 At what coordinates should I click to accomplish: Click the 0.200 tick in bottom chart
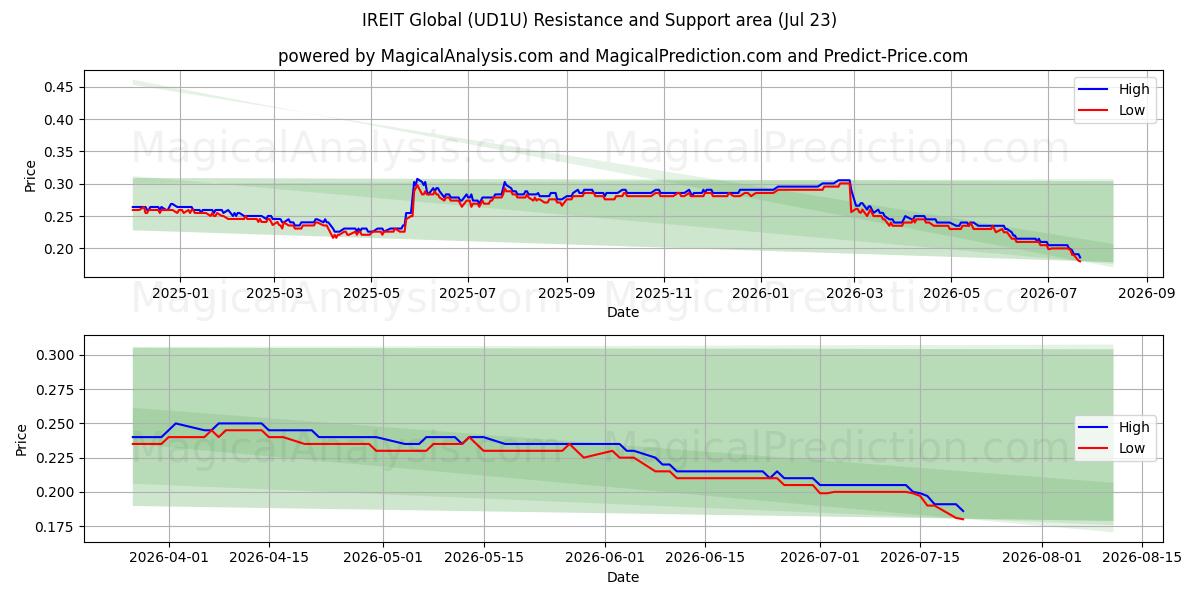pyautogui.click(x=55, y=492)
